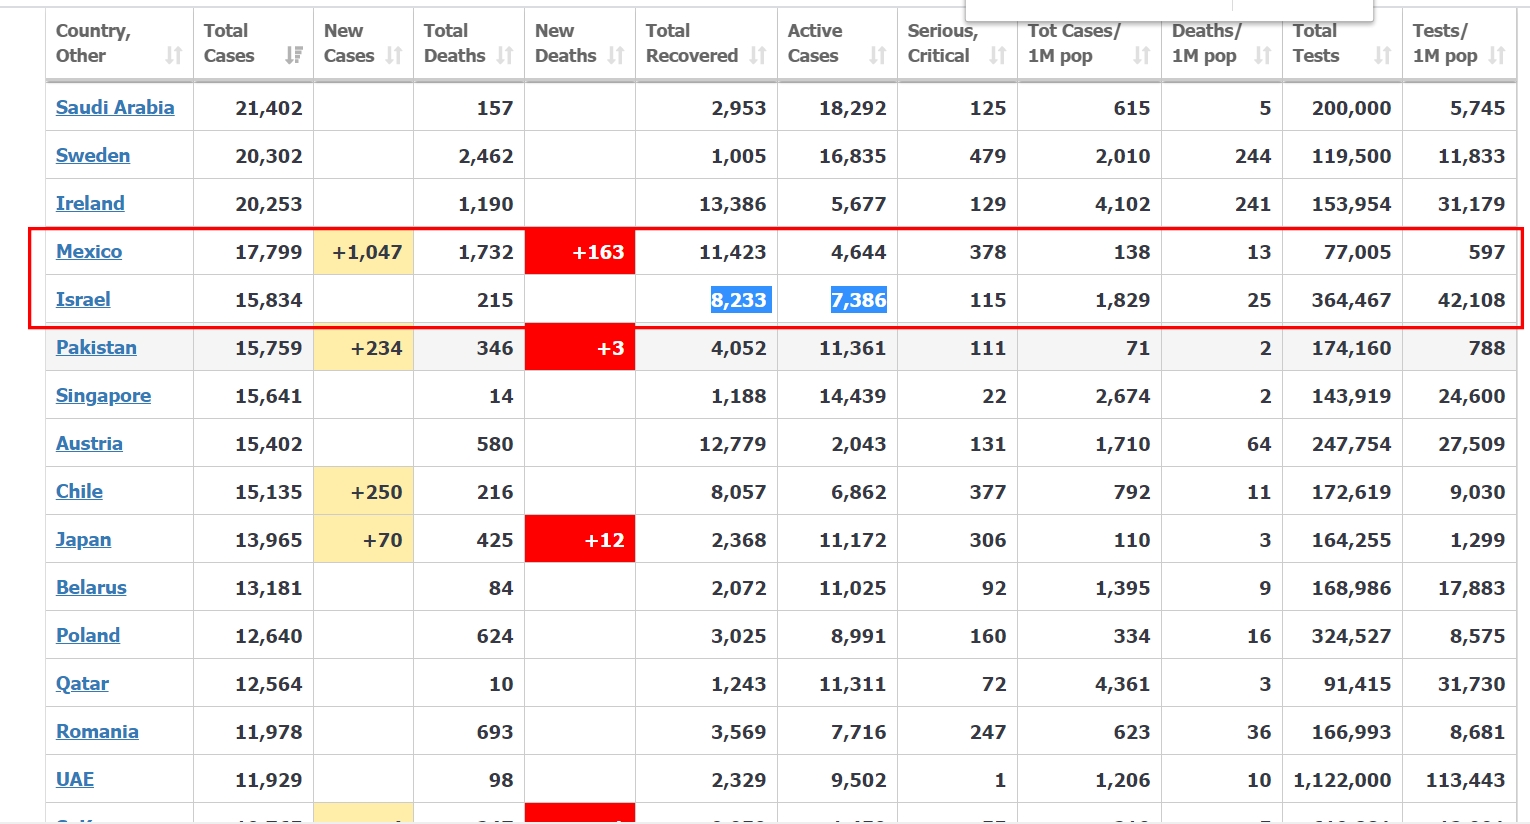Screen dimensions: 1530x824
Task: Click sort icon in Country, Other column
Action: pos(174,56)
